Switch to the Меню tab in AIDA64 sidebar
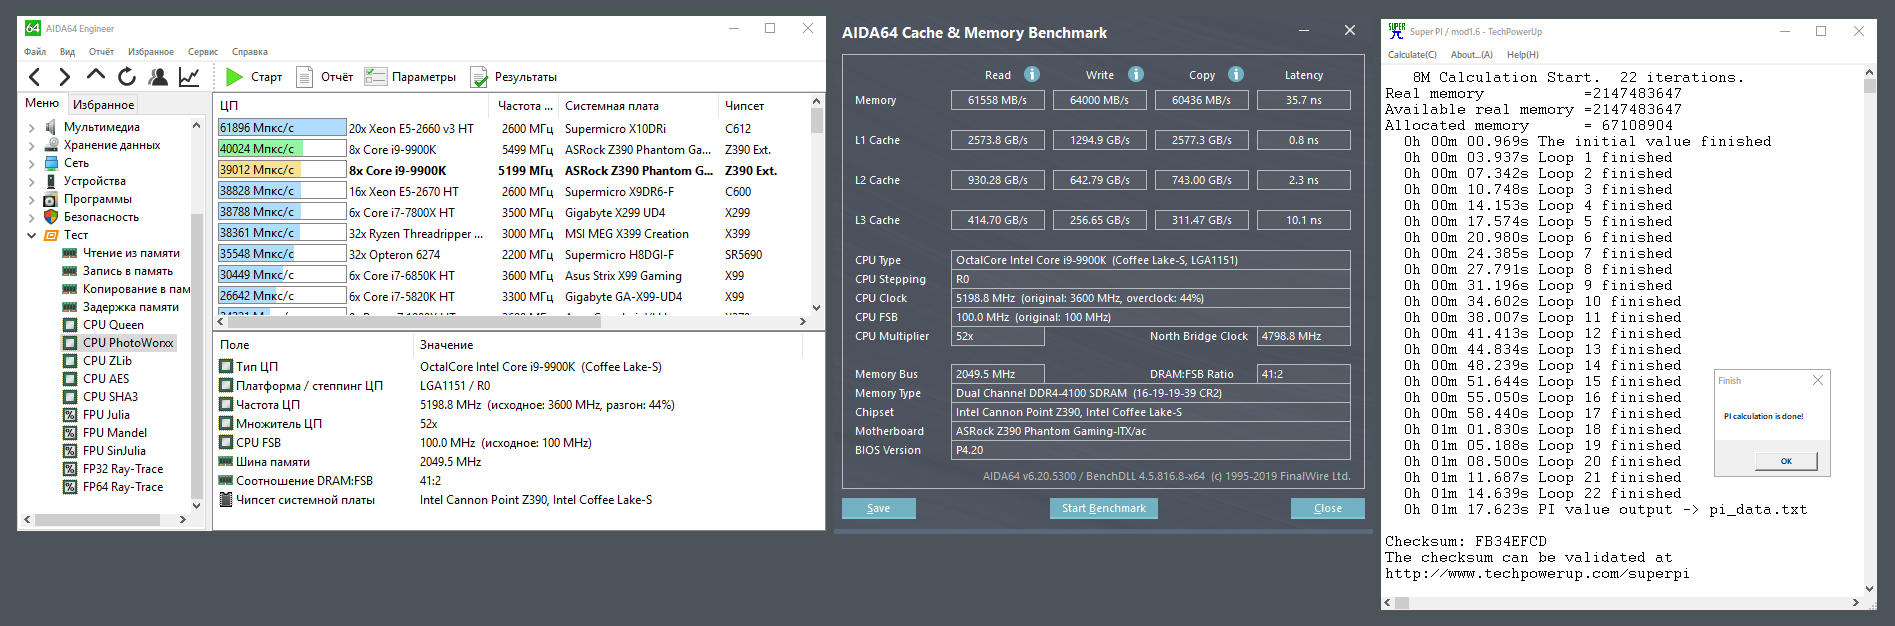 [x=42, y=103]
